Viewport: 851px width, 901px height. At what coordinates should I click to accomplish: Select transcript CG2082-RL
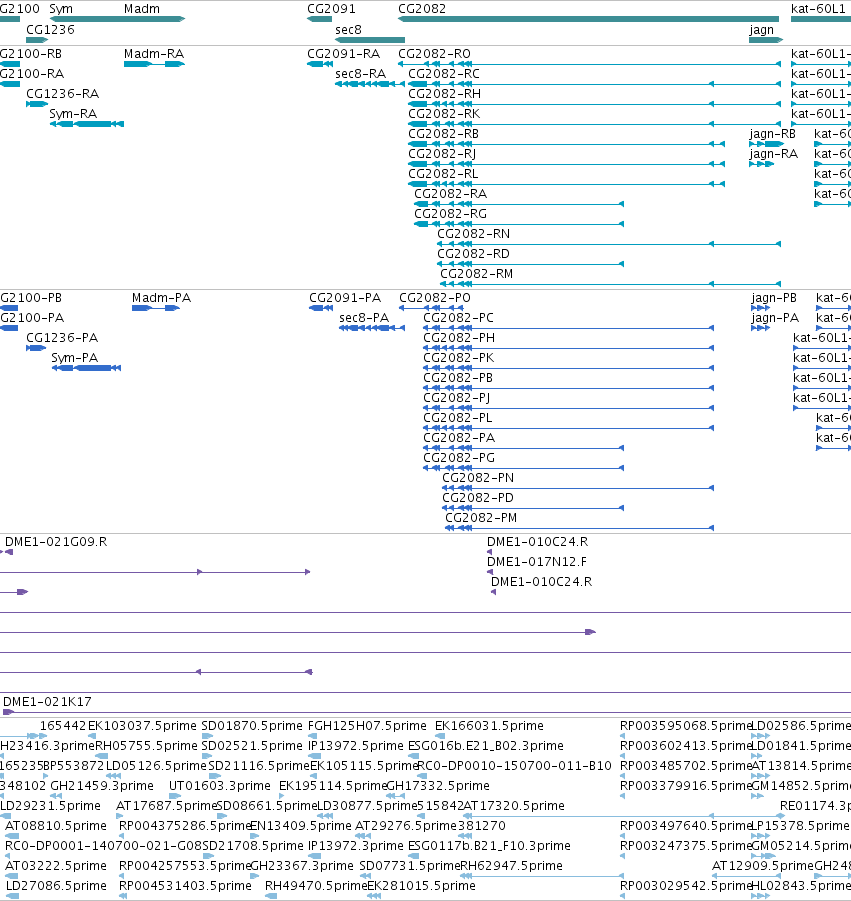(443, 174)
